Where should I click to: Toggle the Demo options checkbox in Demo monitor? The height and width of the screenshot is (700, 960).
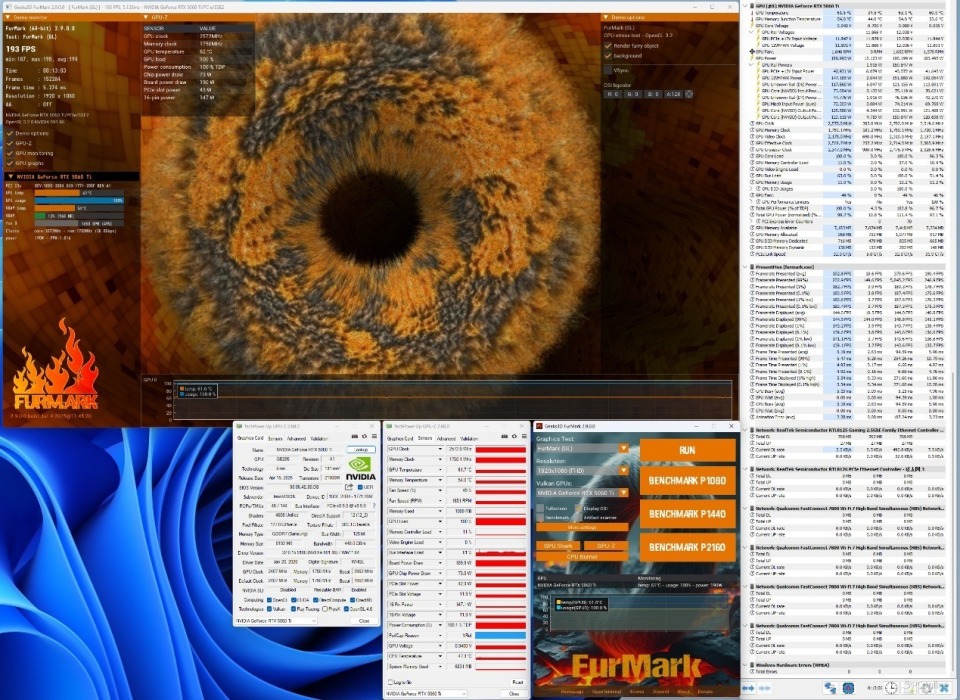10,133
